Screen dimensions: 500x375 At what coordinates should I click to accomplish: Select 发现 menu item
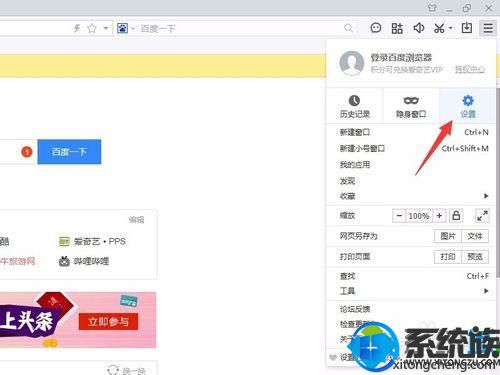coord(411,181)
